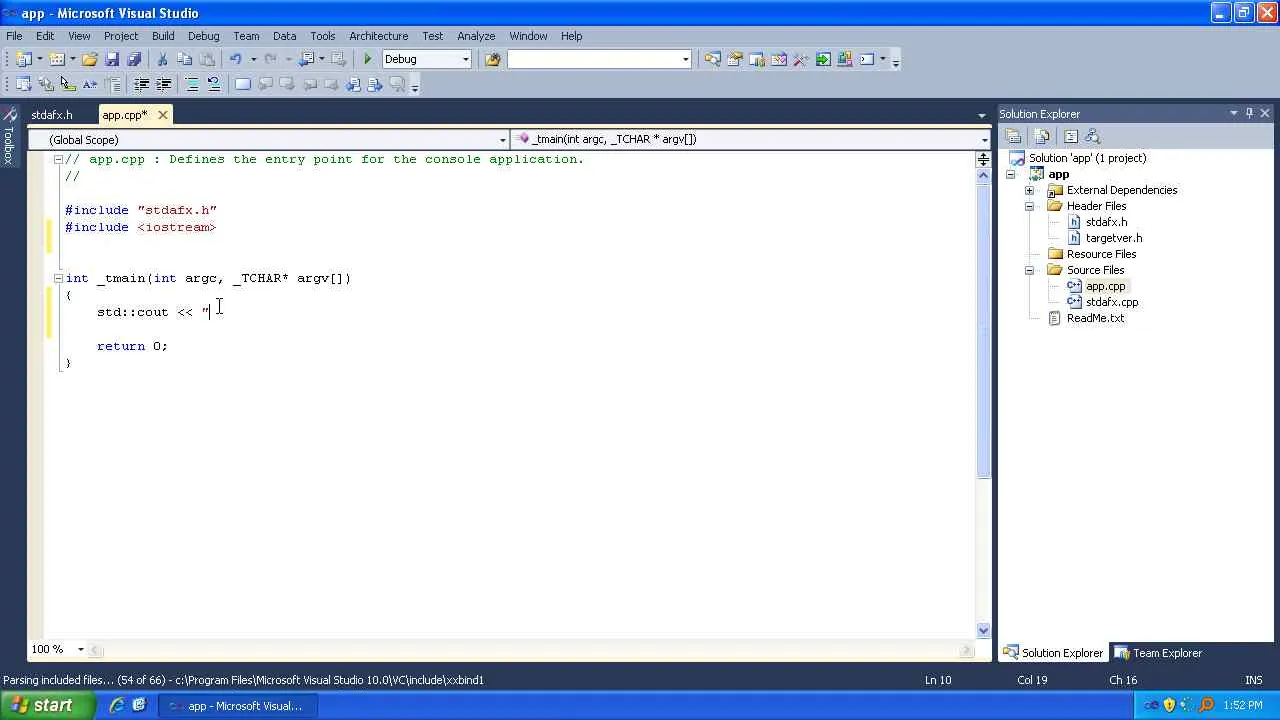Image resolution: width=1280 pixels, height=720 pixels.
Task: Switch to the stdafx.h editor tab
Action: click(52, 115)
